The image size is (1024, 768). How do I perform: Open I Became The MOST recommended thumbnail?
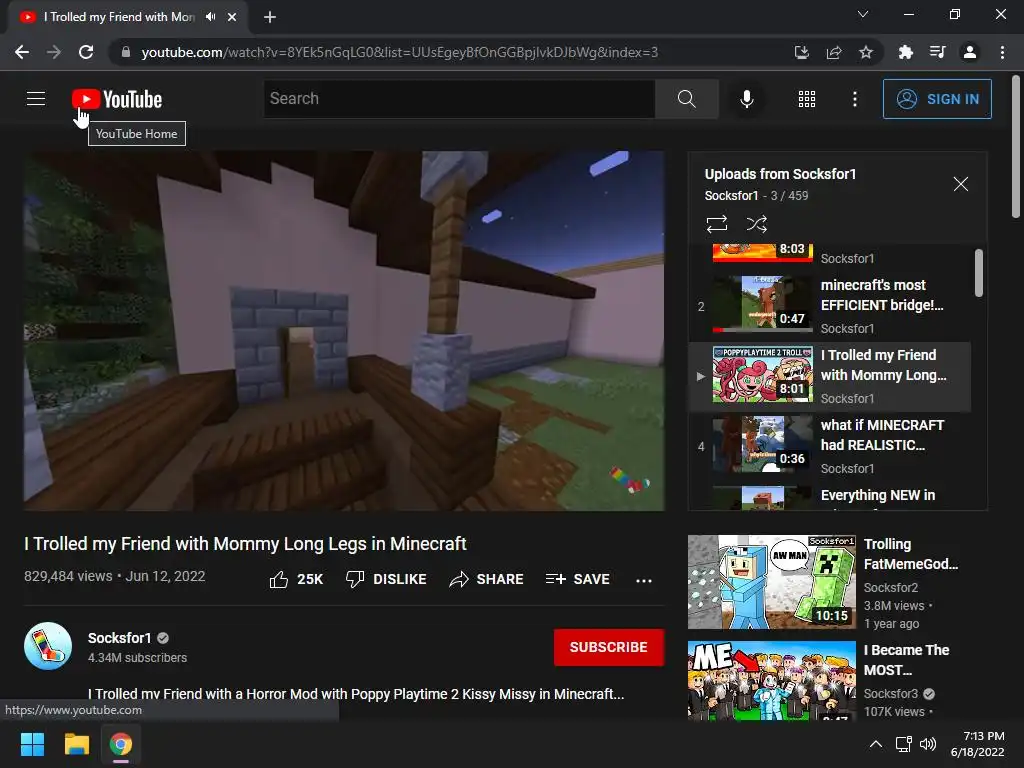(x=771, y=680)
